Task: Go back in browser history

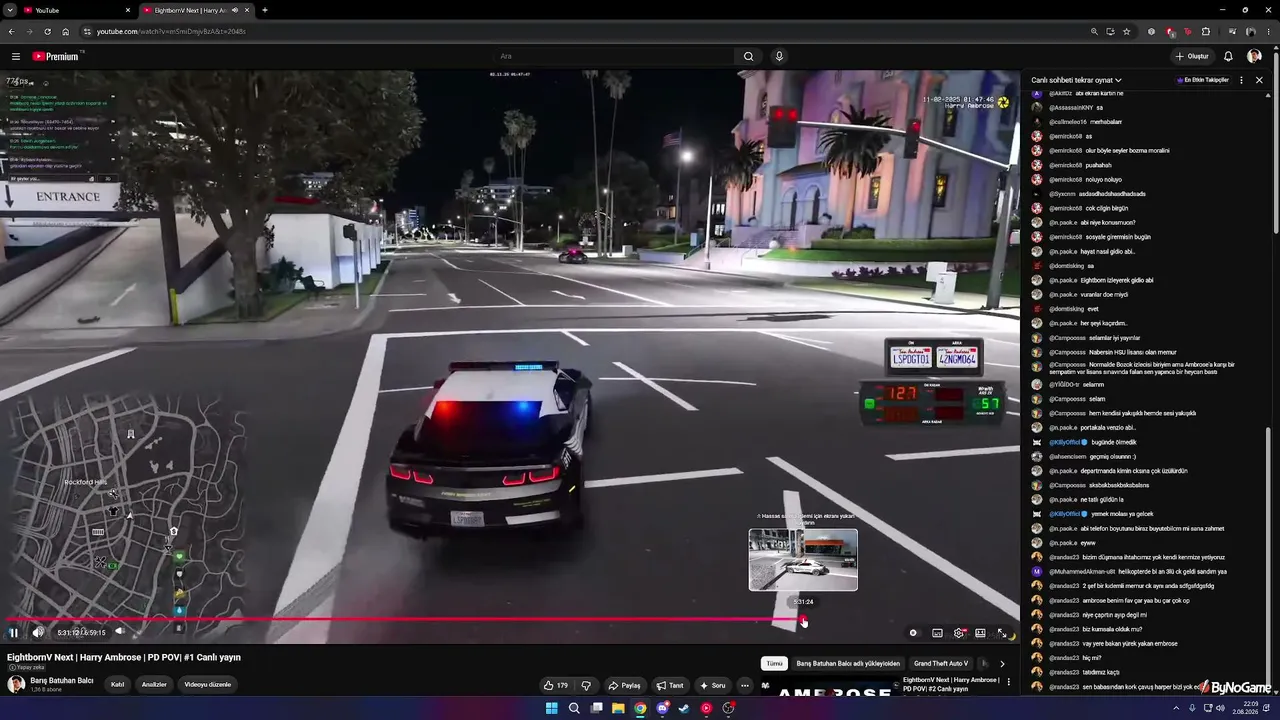Action: click(x=11, y=31)
